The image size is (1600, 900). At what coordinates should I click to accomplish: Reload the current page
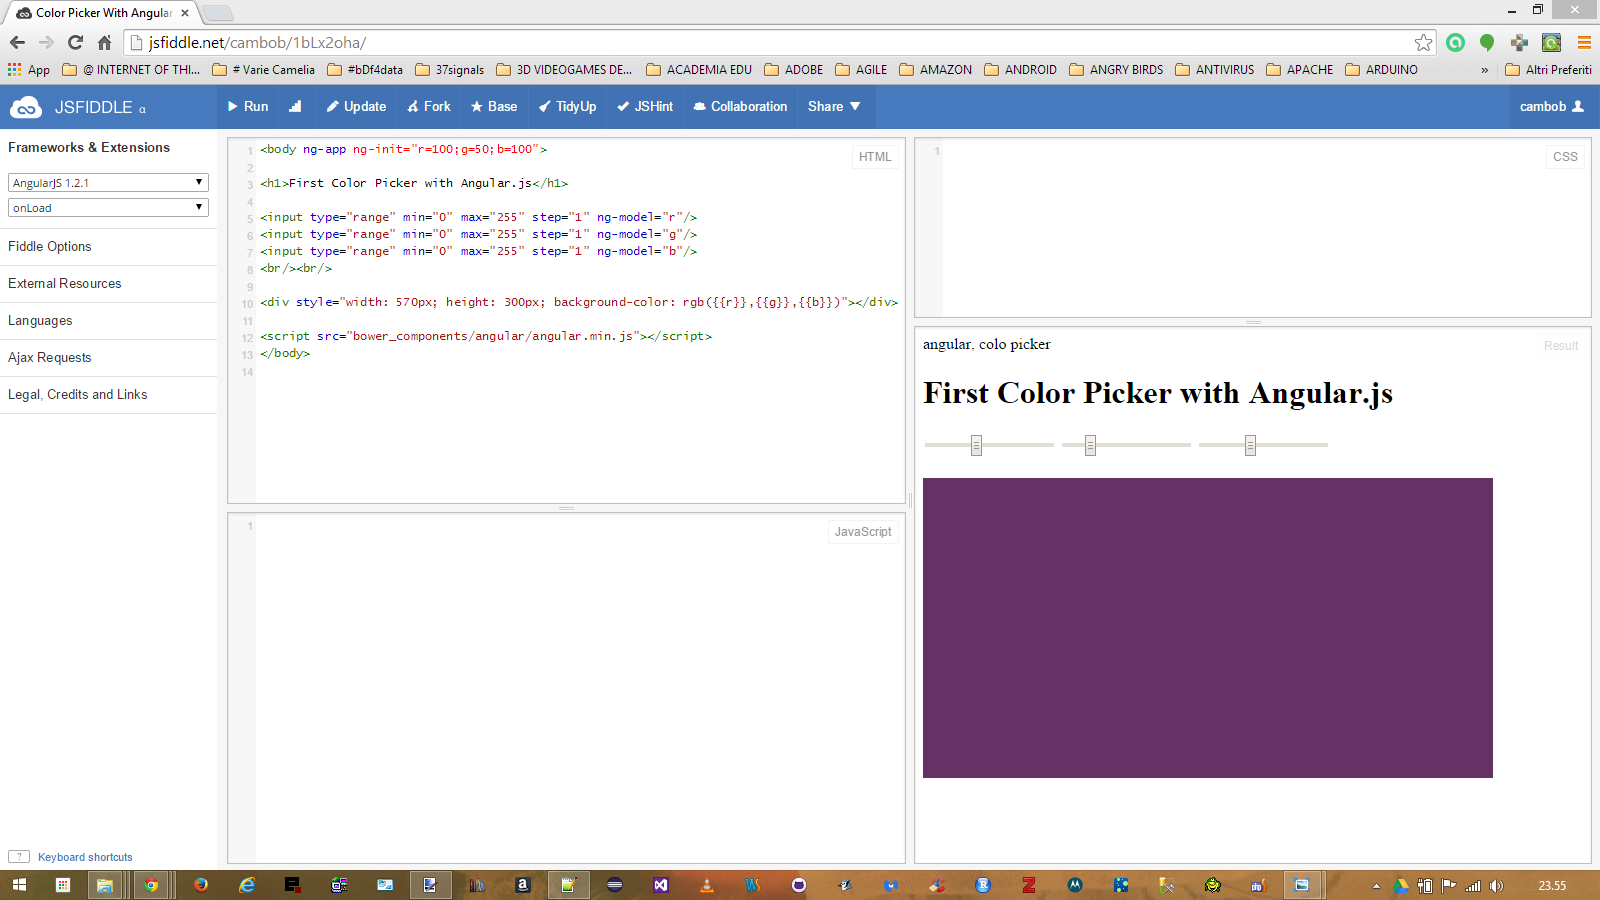point(75,42)
